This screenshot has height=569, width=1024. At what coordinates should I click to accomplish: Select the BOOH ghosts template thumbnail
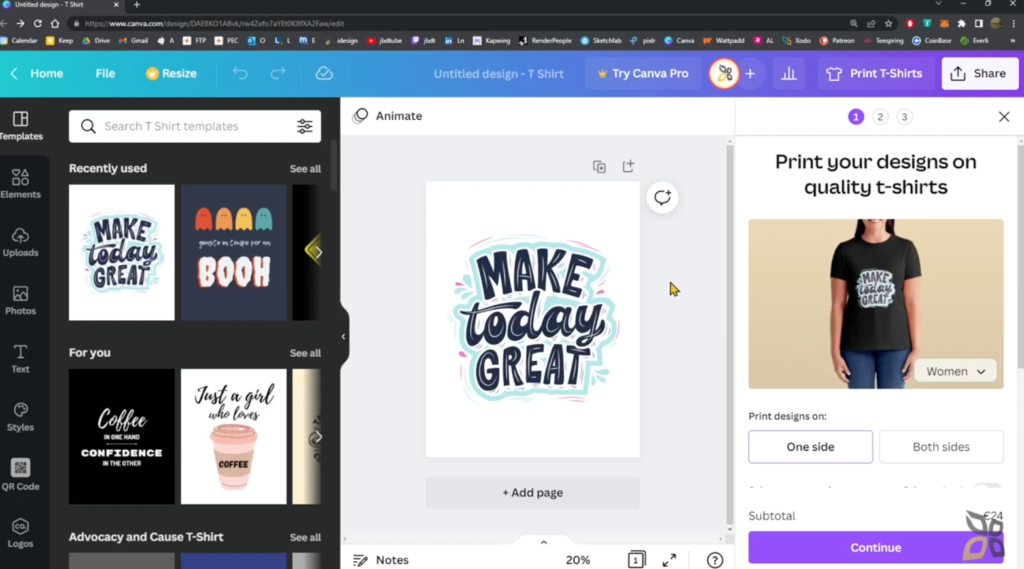pyautogui.click(x=233, y=252)
